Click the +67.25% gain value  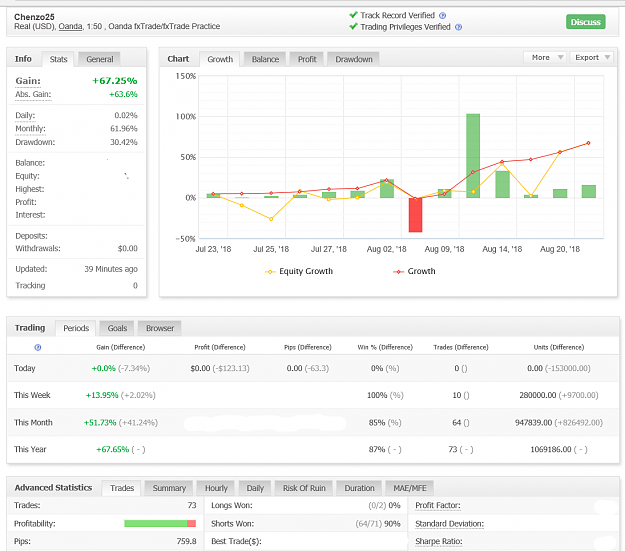115,81
